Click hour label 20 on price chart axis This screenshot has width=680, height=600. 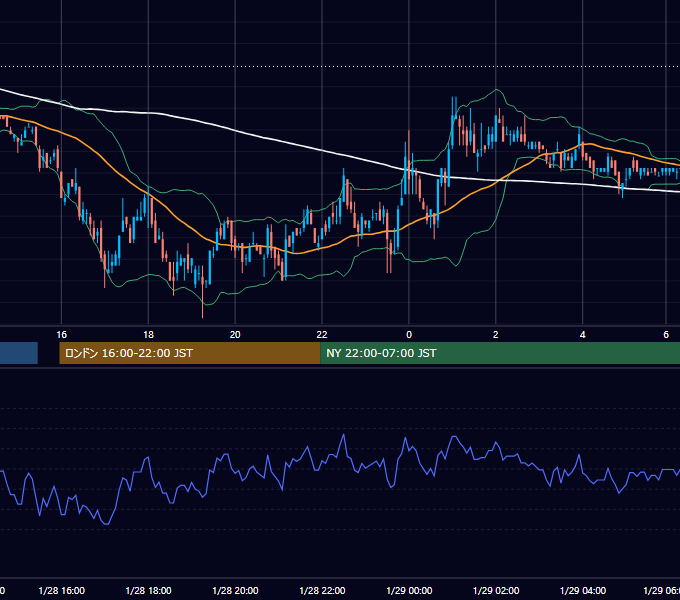235,334
